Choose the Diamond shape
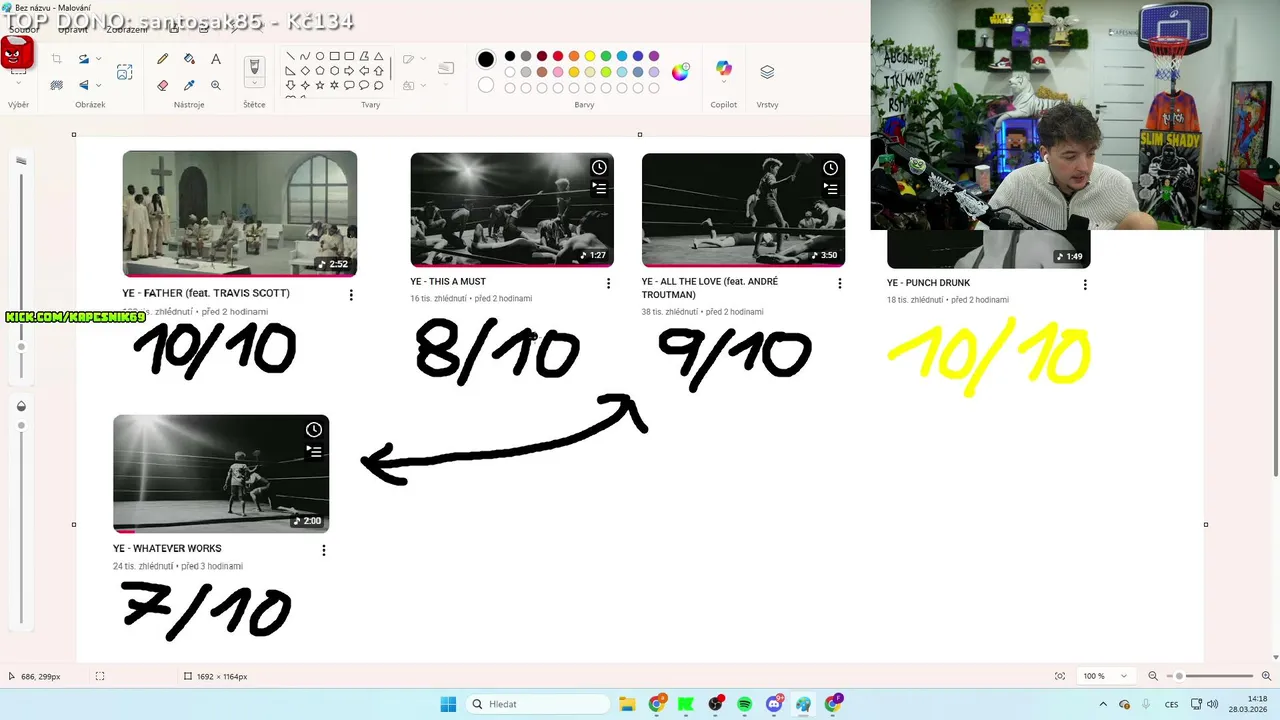This screenshot has height=720, width=1280. 305,71
